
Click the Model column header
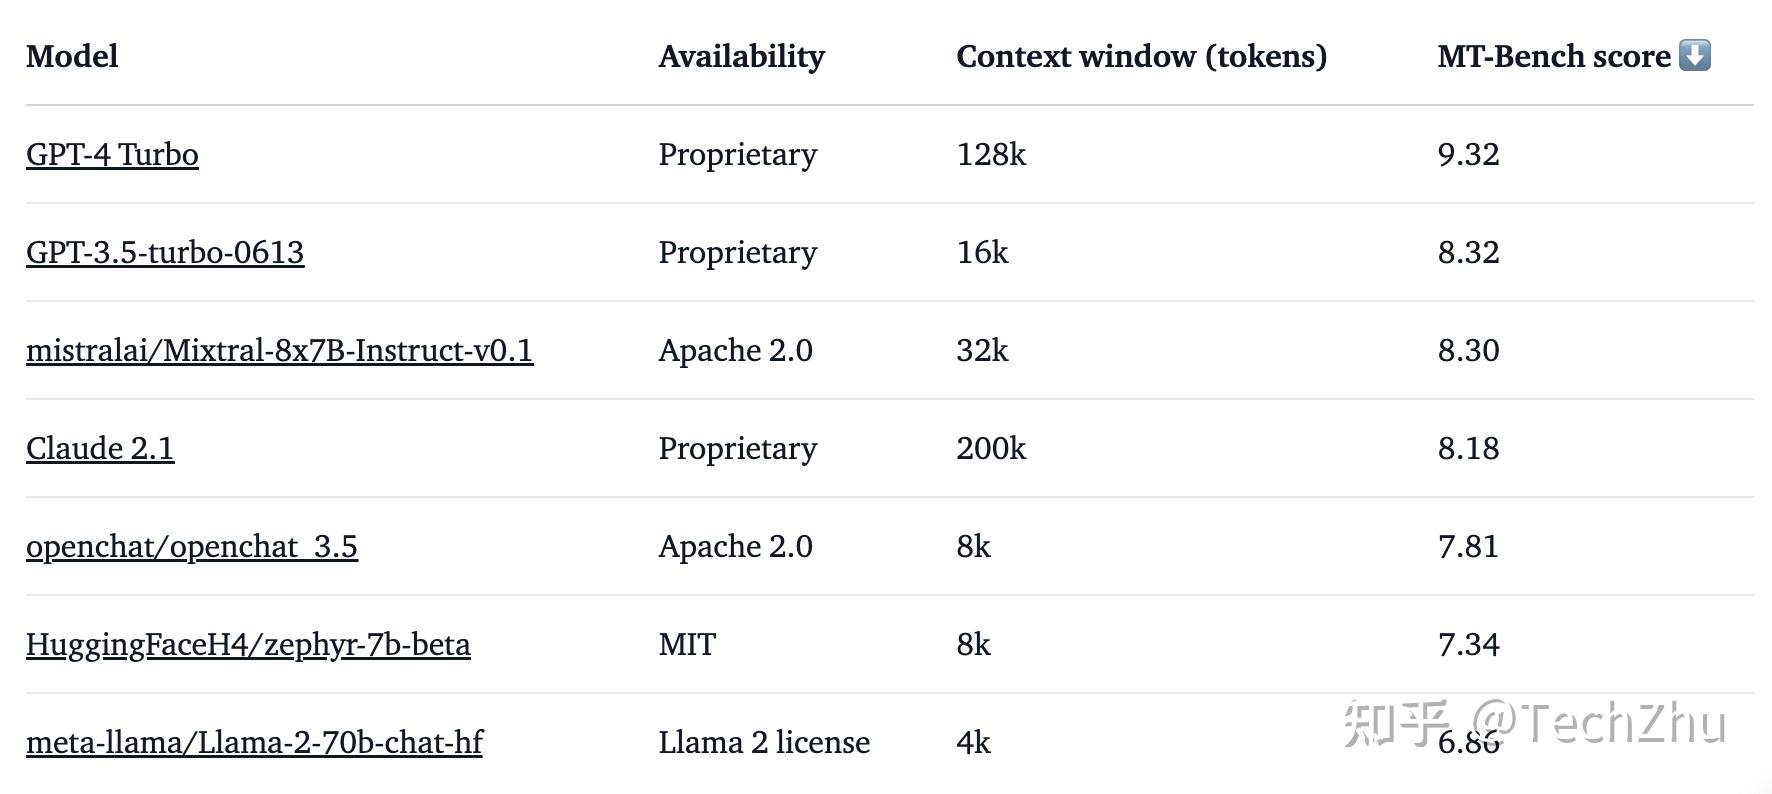point(72,56)
